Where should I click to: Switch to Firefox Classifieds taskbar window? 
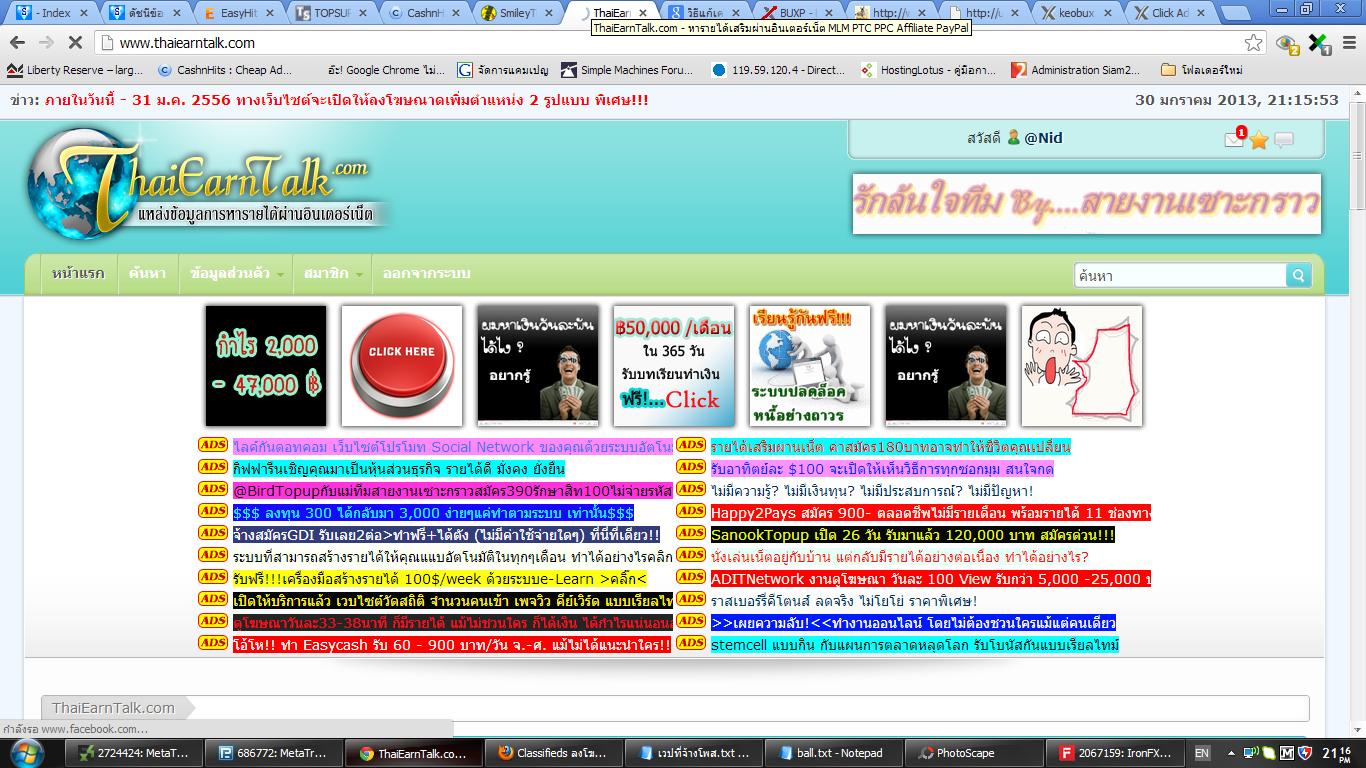coord(554,753)
